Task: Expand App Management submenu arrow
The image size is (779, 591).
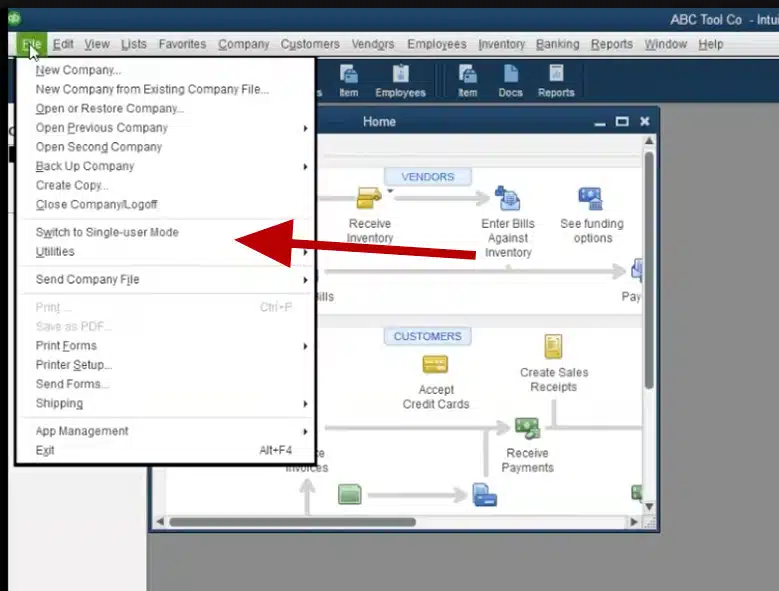Action: (306, 432)
